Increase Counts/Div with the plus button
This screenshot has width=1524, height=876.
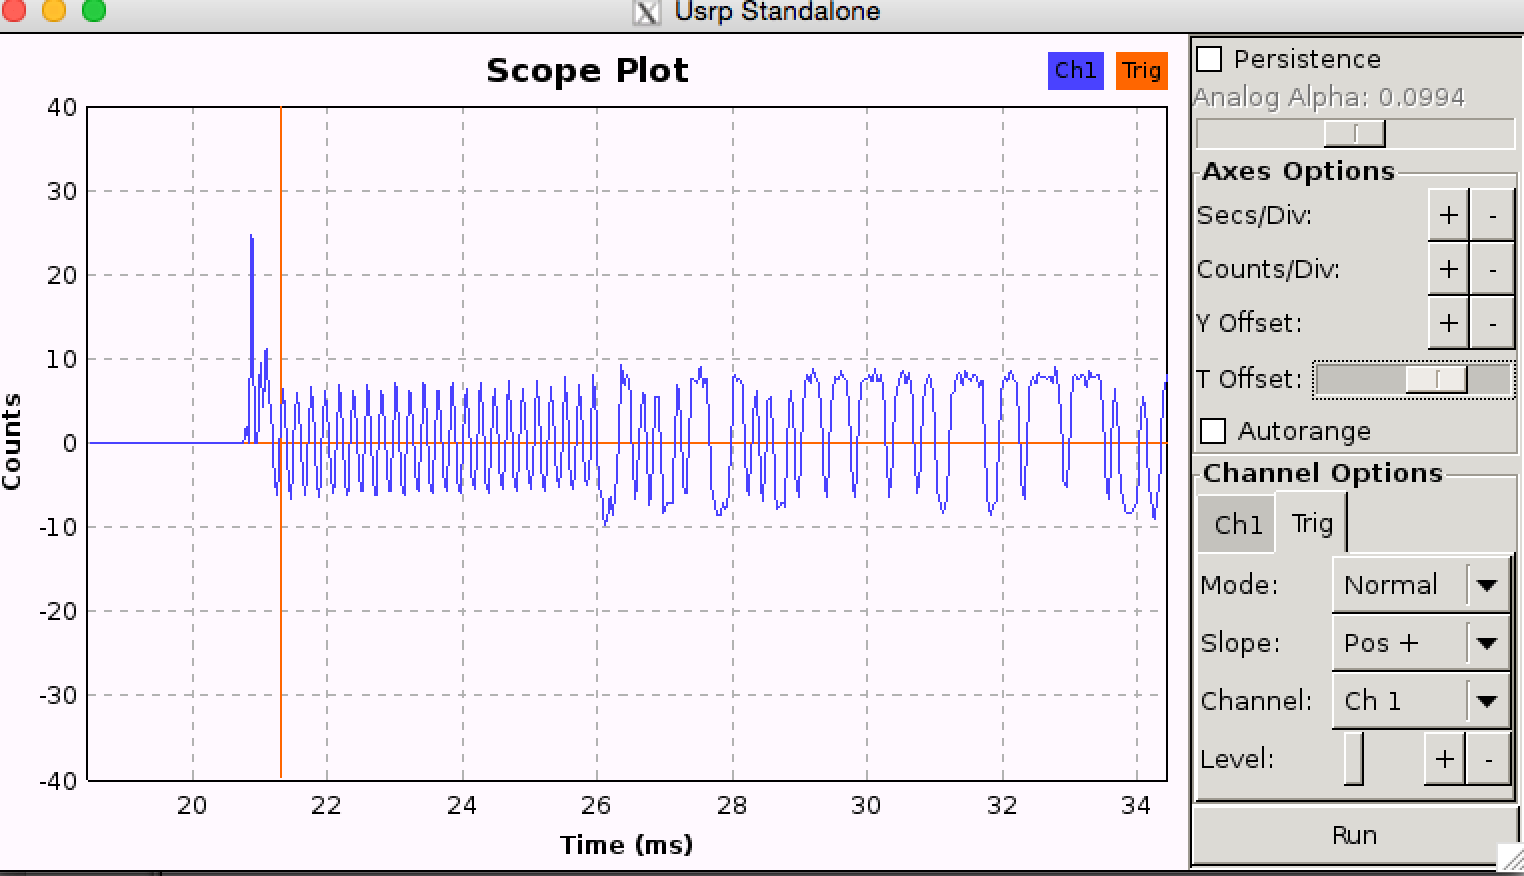pos(1448,269)
